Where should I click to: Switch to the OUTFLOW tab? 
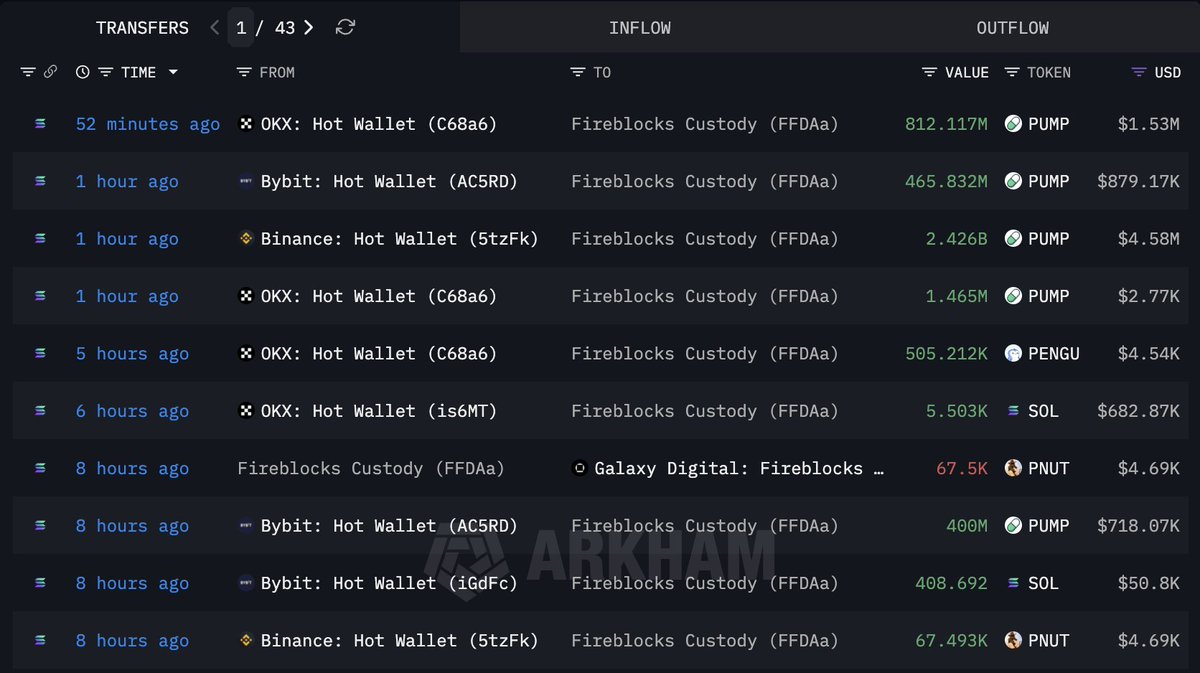tap(1012, 28)
